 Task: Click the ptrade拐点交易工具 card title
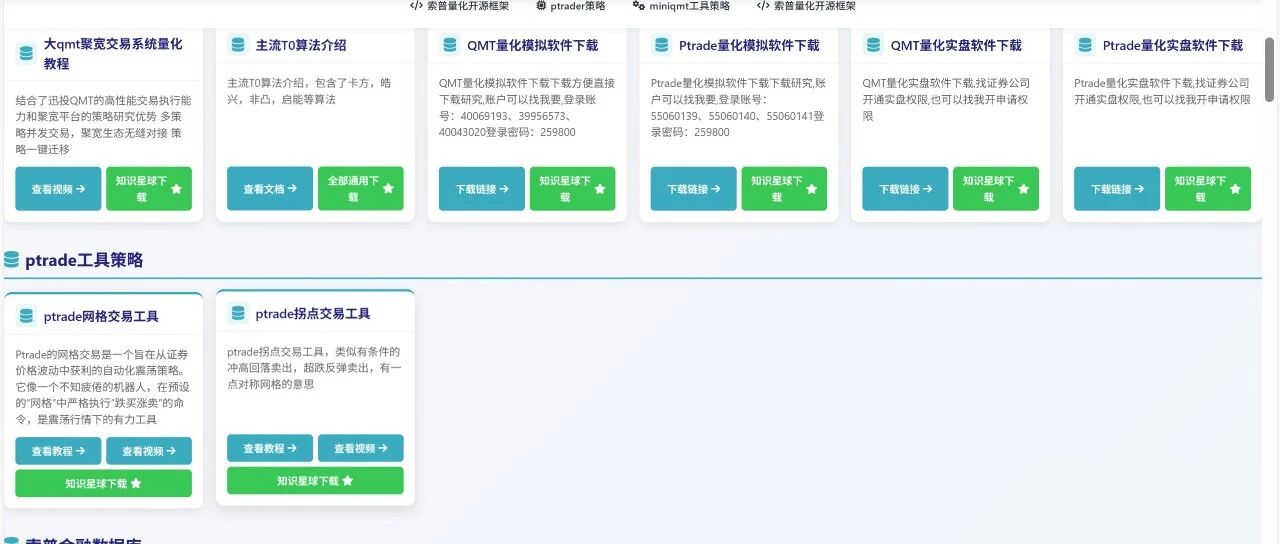313,313
